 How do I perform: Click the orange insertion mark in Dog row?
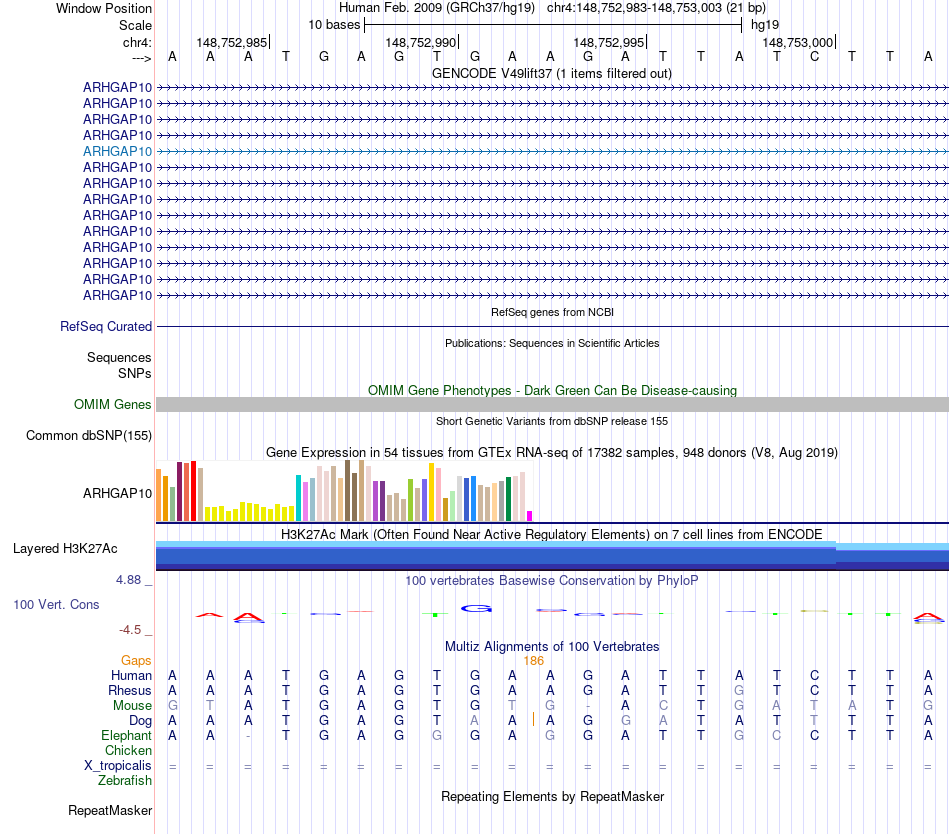(533, 720)
